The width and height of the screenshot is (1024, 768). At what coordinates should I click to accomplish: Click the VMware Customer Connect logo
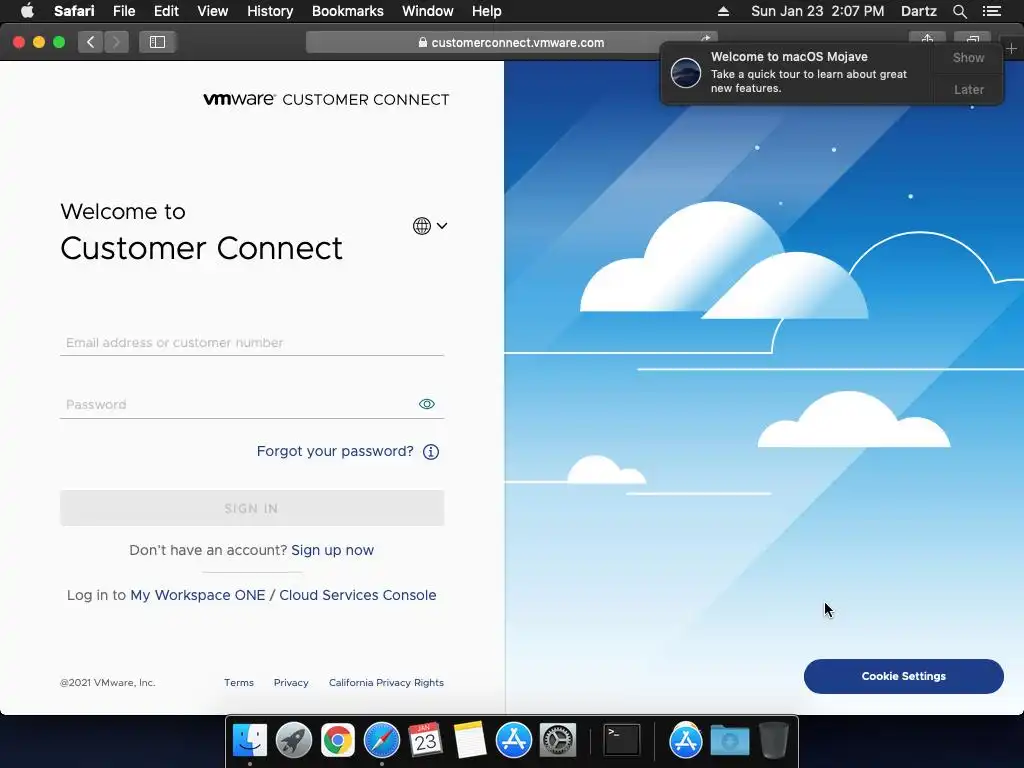tap(327, 99)
